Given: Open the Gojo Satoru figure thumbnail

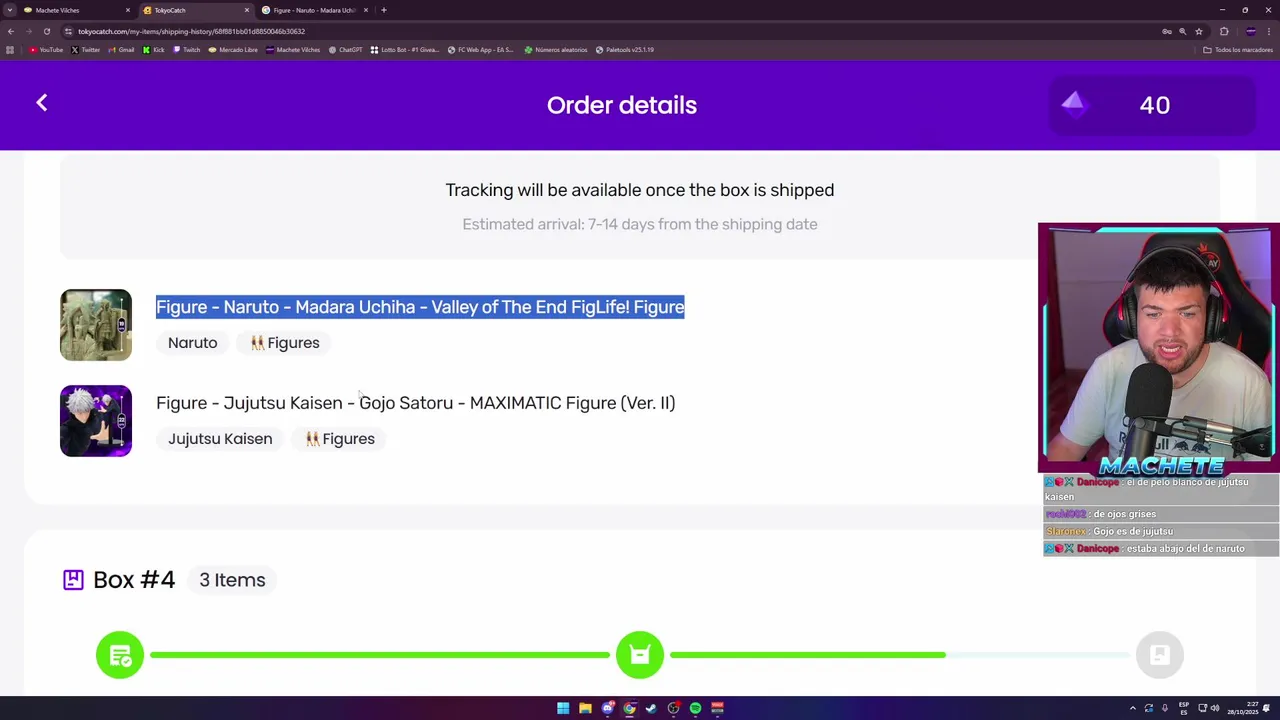Looking at the screenshot, I should pyautogui.click(x=96, y=421).
